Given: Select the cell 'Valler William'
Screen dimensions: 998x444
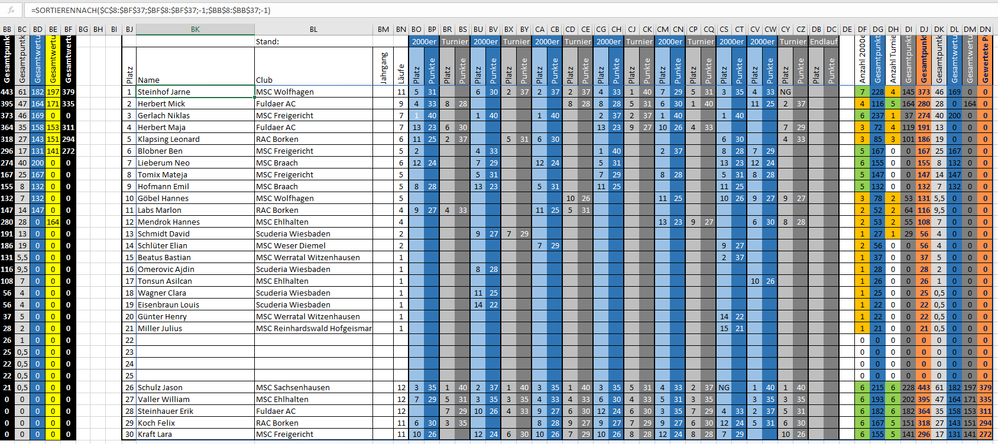Looking at the screenshot, I should tap(195, 399).
